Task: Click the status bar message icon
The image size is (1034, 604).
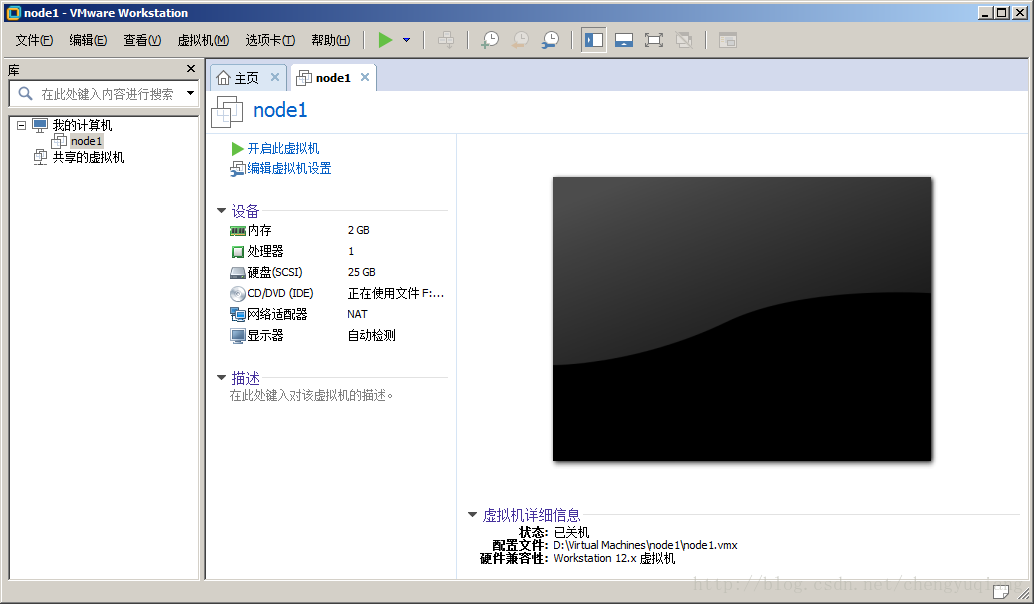Action: point(1002,592)
